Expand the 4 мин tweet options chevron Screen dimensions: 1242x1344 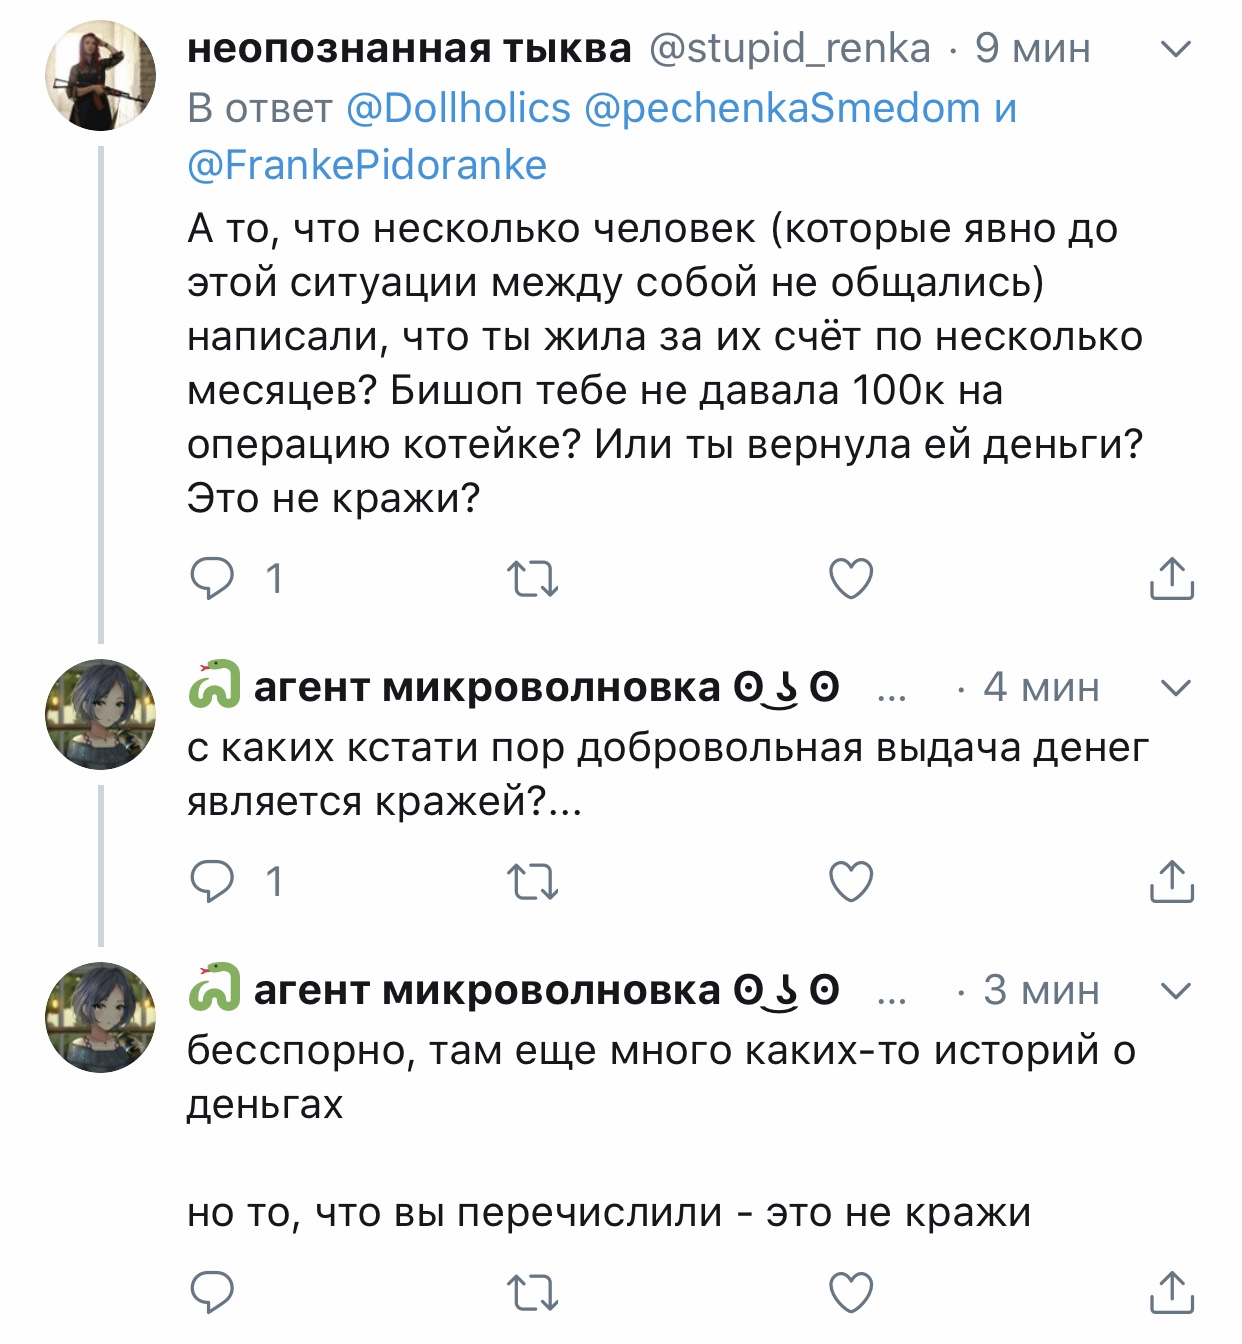[x=1177, y=687]
